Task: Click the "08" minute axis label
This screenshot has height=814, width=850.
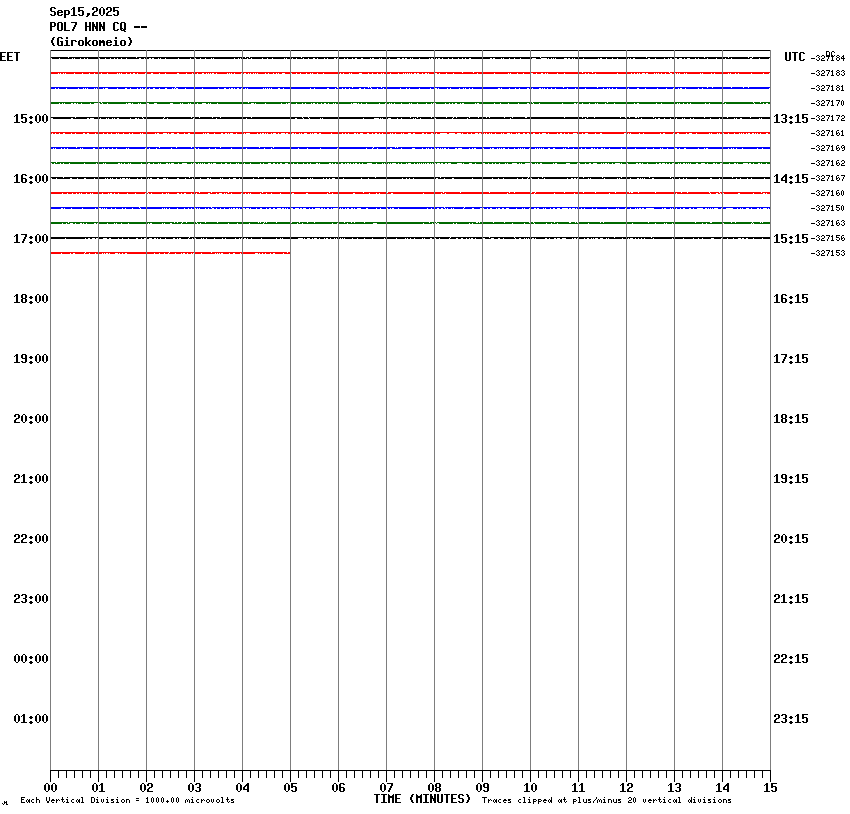Action: point(434,788)
